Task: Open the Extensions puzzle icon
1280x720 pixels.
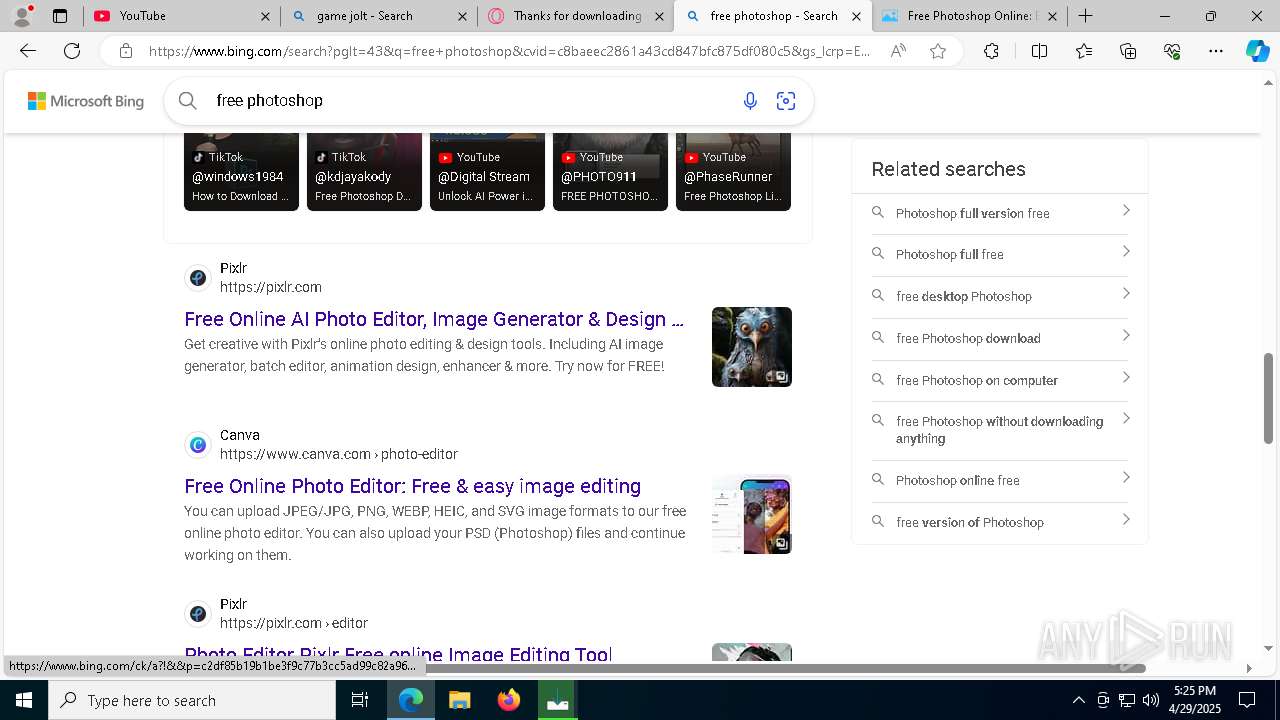Action: pyautogui.click(x=991, y=51)
